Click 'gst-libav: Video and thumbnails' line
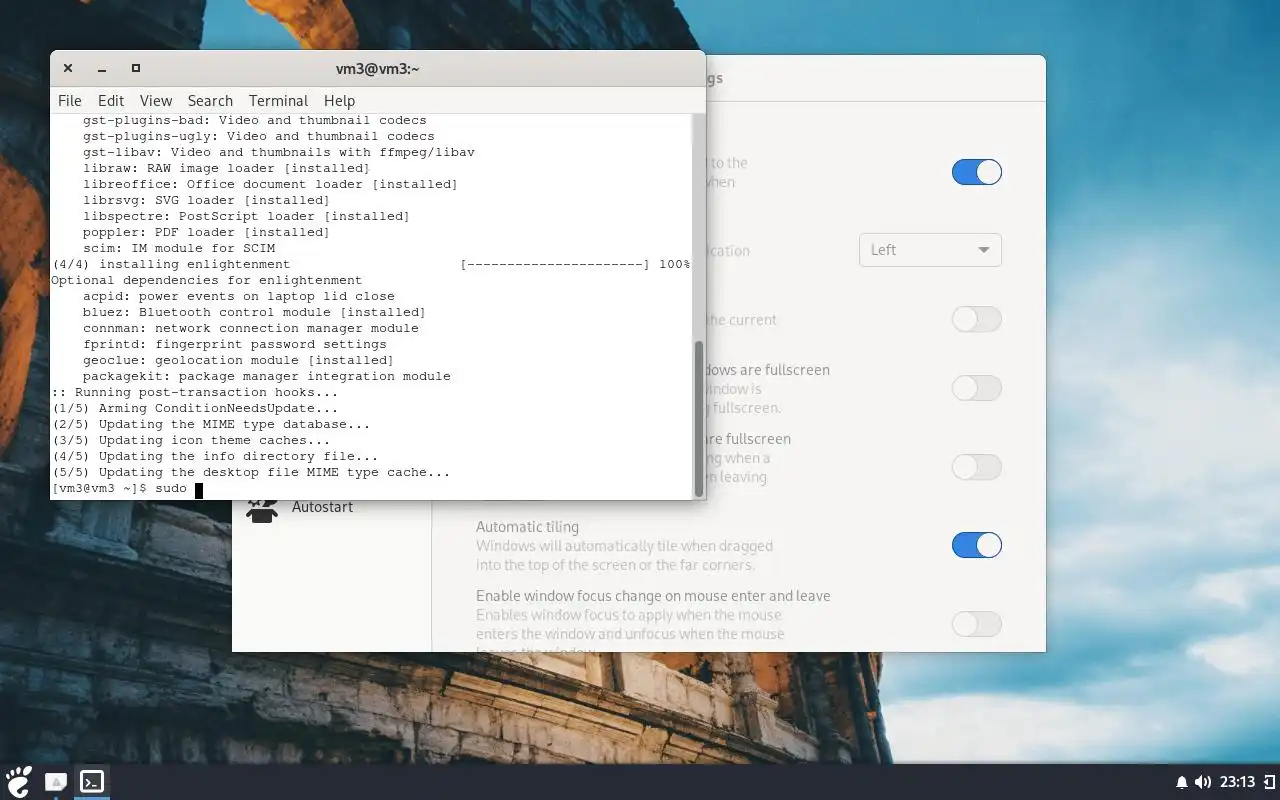The width and height of the screenshot is (1280, 800). coord(279,152)
